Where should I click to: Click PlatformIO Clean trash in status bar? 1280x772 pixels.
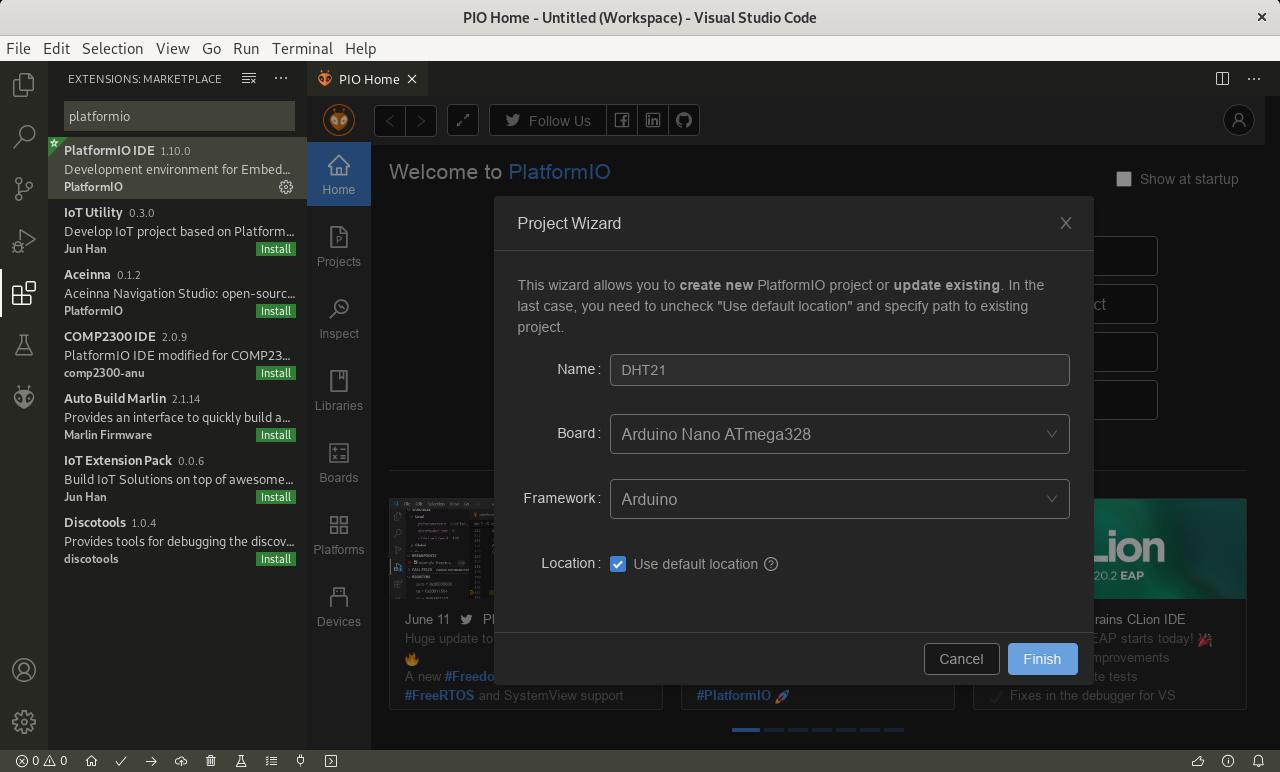pyautogui.click(x=211, y=761)
